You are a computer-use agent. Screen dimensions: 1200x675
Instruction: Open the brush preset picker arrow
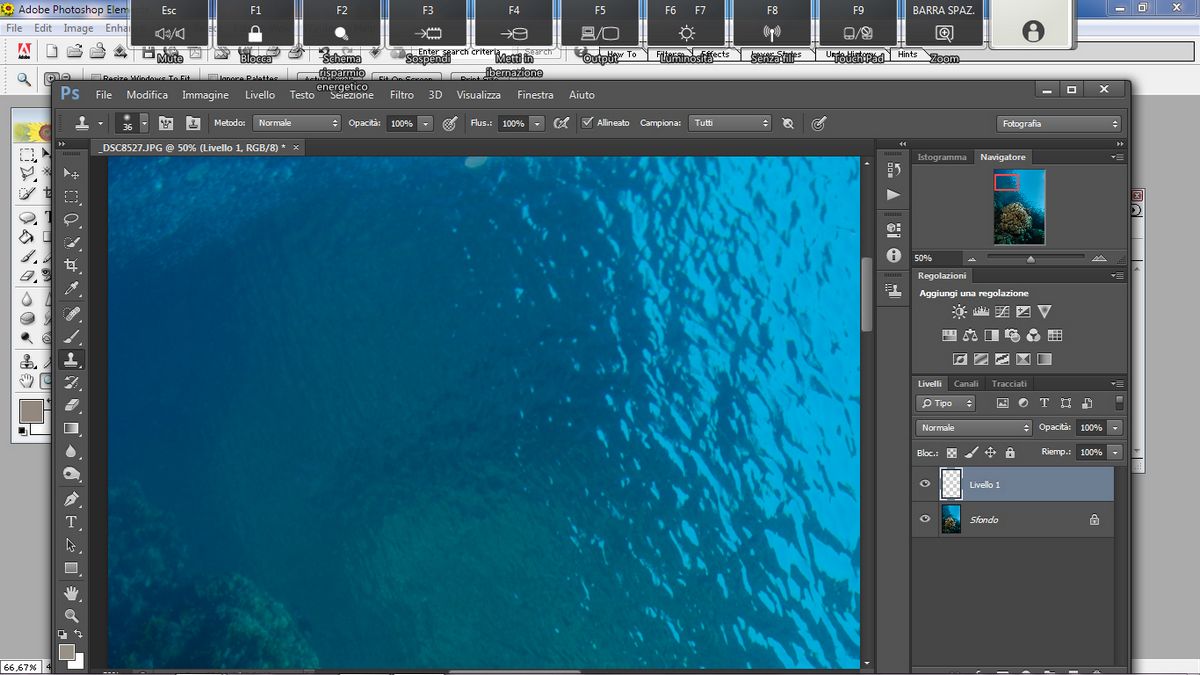[144, 123]
